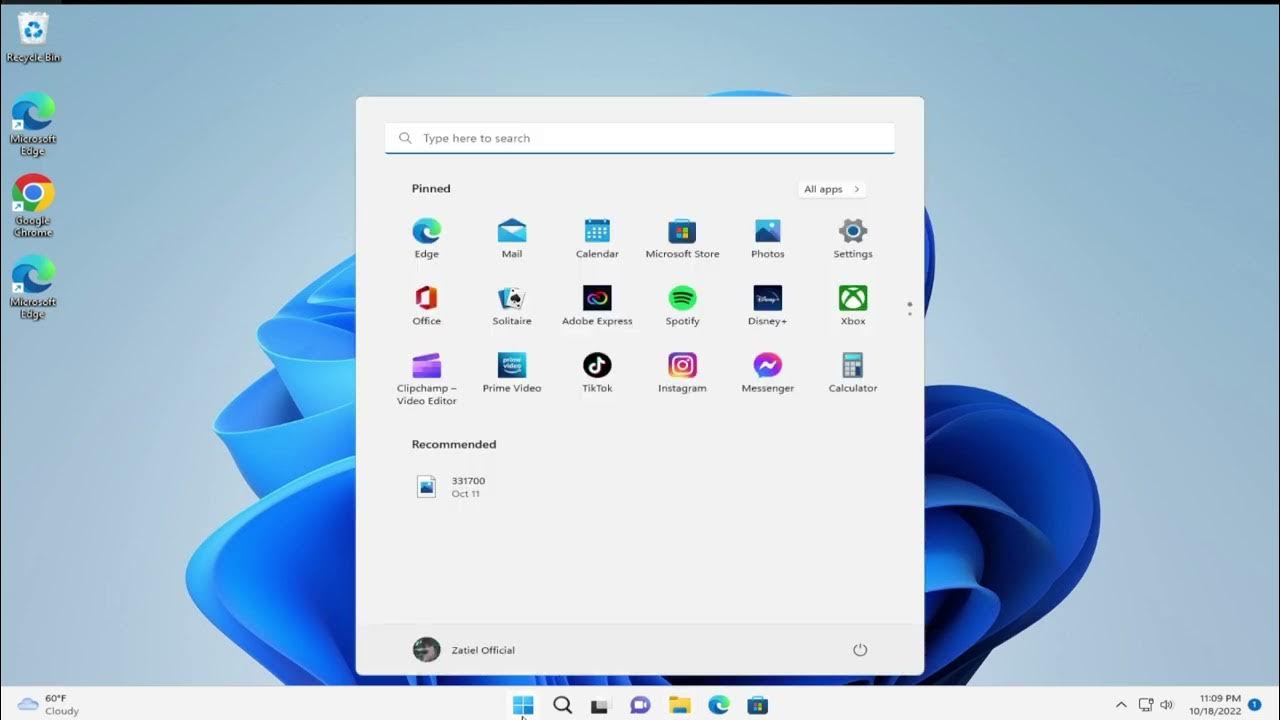This screenshot has width=1280, height=720.
Task: Click the Windows Start button on taskbar
Action: pos(523,705)
